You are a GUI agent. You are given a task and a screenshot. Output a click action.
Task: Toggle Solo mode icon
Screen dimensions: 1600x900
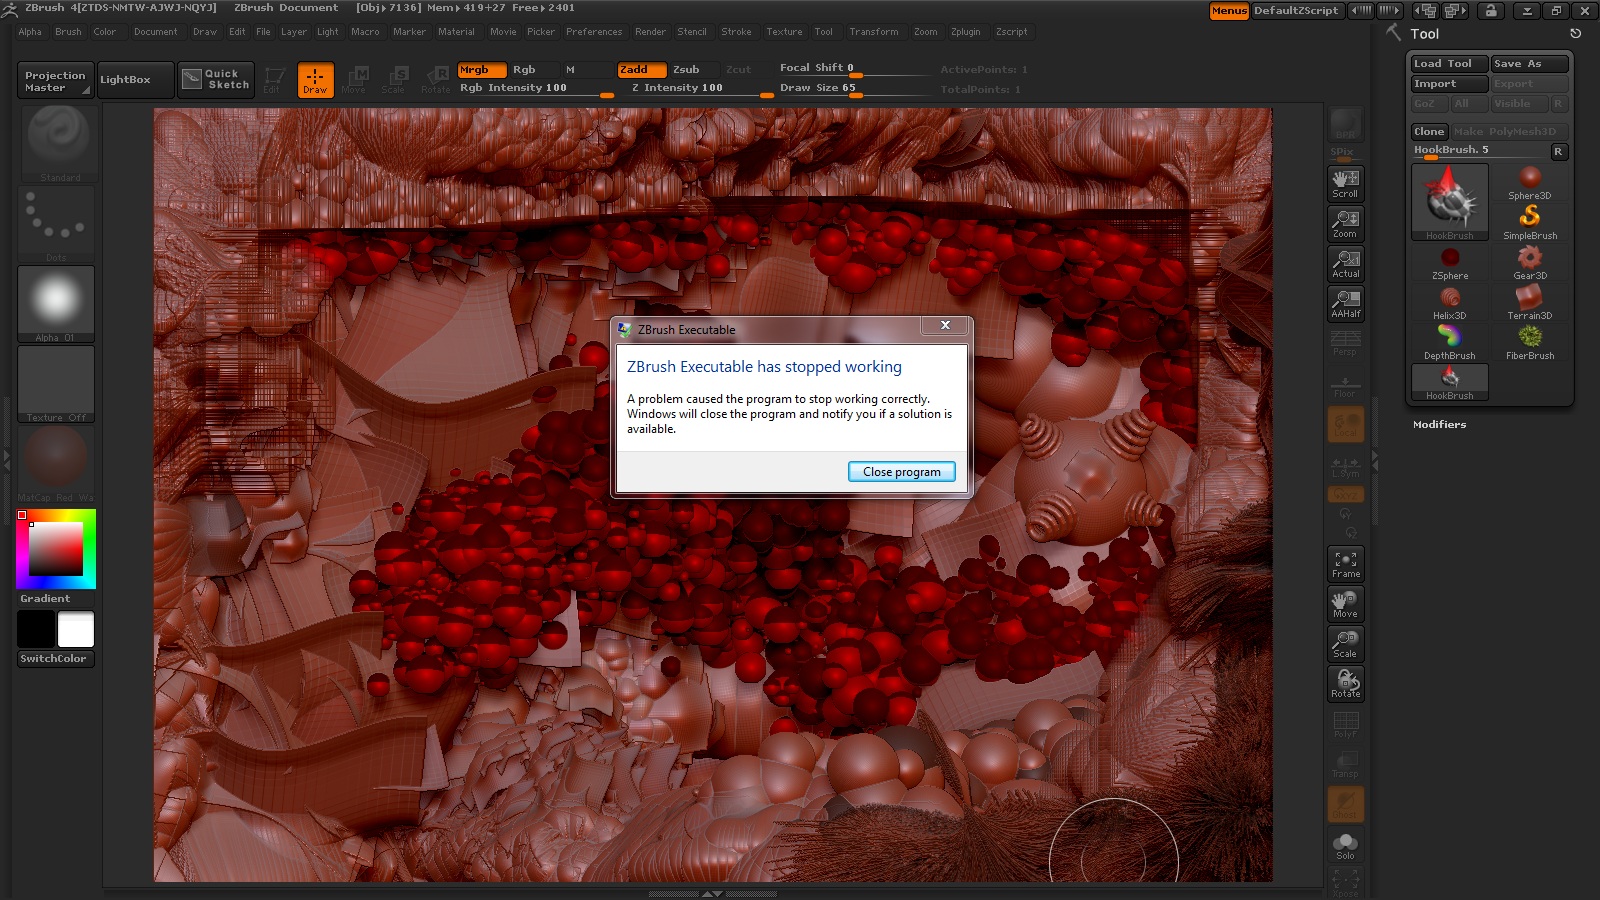[x=1345, y=846]
